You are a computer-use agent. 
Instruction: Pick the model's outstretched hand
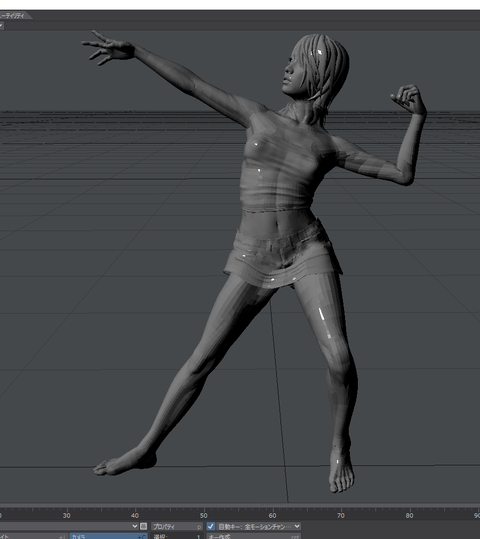point(108,48)
